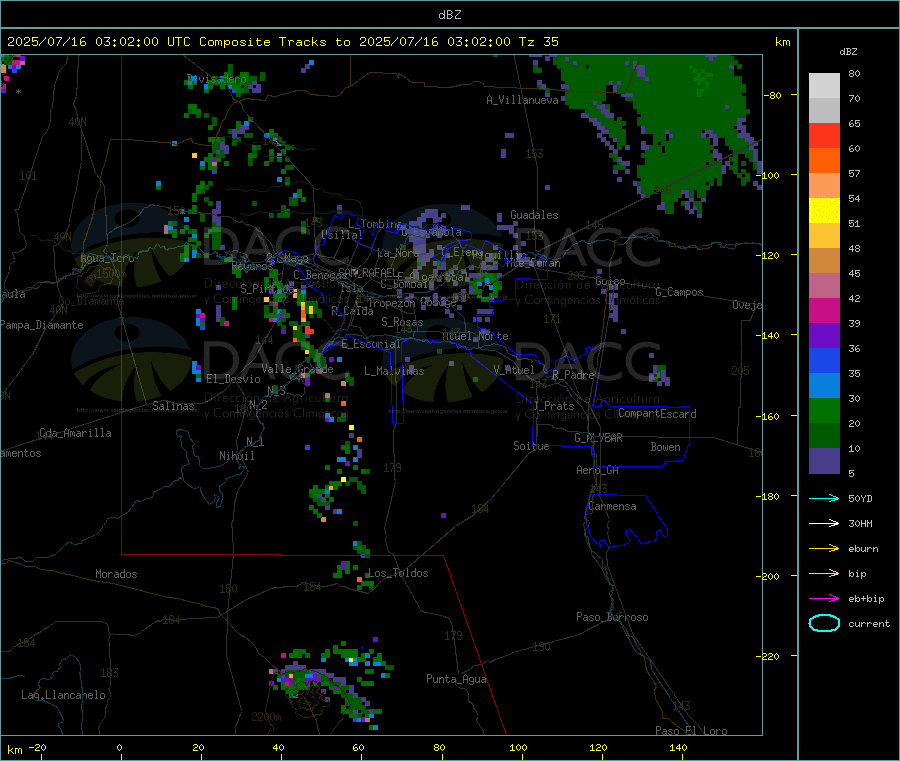Click the cyan 50YD track arrow in legend
Image resolution: width=900 pixels, height=761 pixels.
(x=824, y=498)
